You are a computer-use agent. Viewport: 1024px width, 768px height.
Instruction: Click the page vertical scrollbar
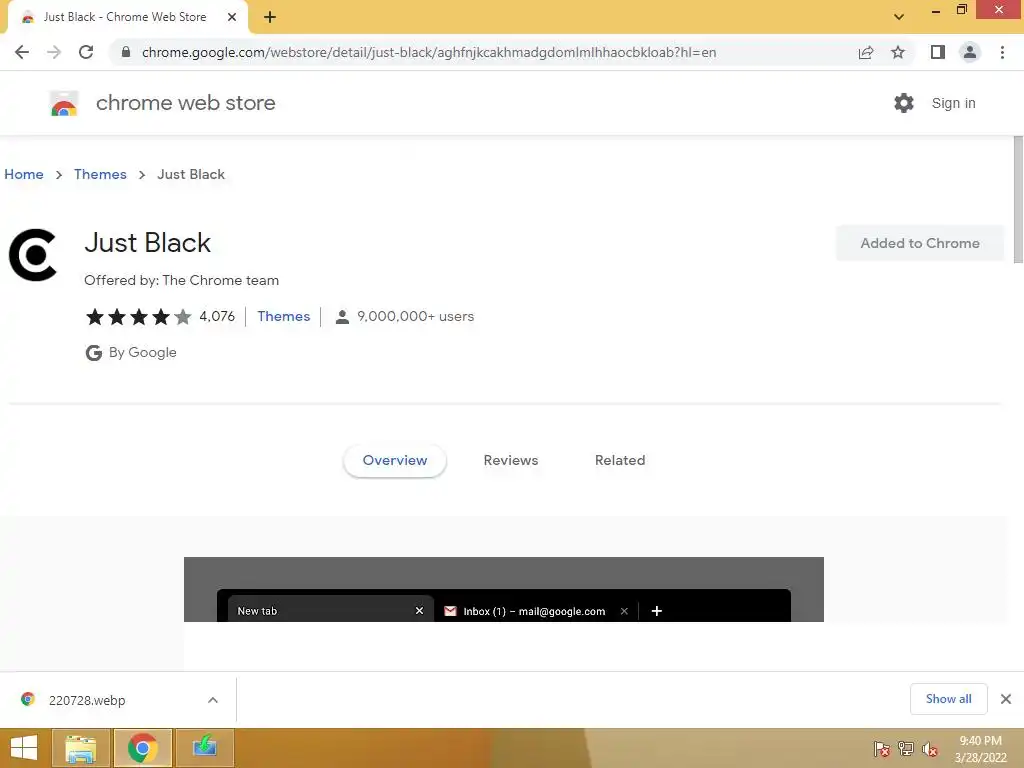click(x=1017, y=200)
